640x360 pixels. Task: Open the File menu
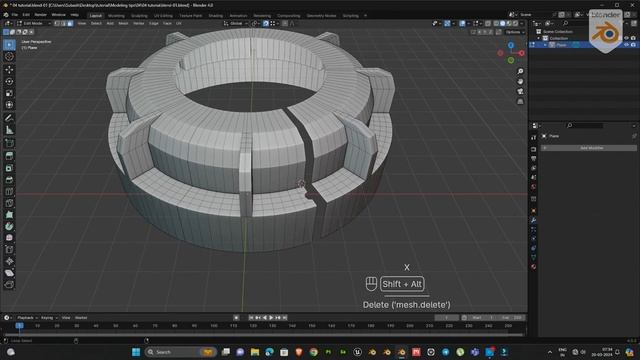click(x=14, y=15)
